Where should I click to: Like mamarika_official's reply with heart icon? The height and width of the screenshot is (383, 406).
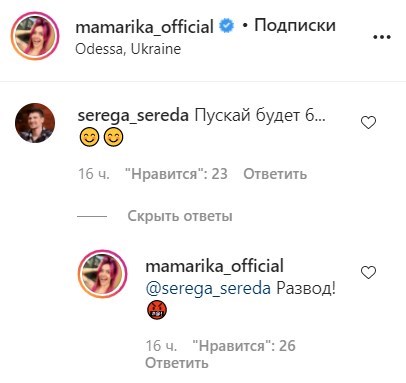[x=368, y=272]
